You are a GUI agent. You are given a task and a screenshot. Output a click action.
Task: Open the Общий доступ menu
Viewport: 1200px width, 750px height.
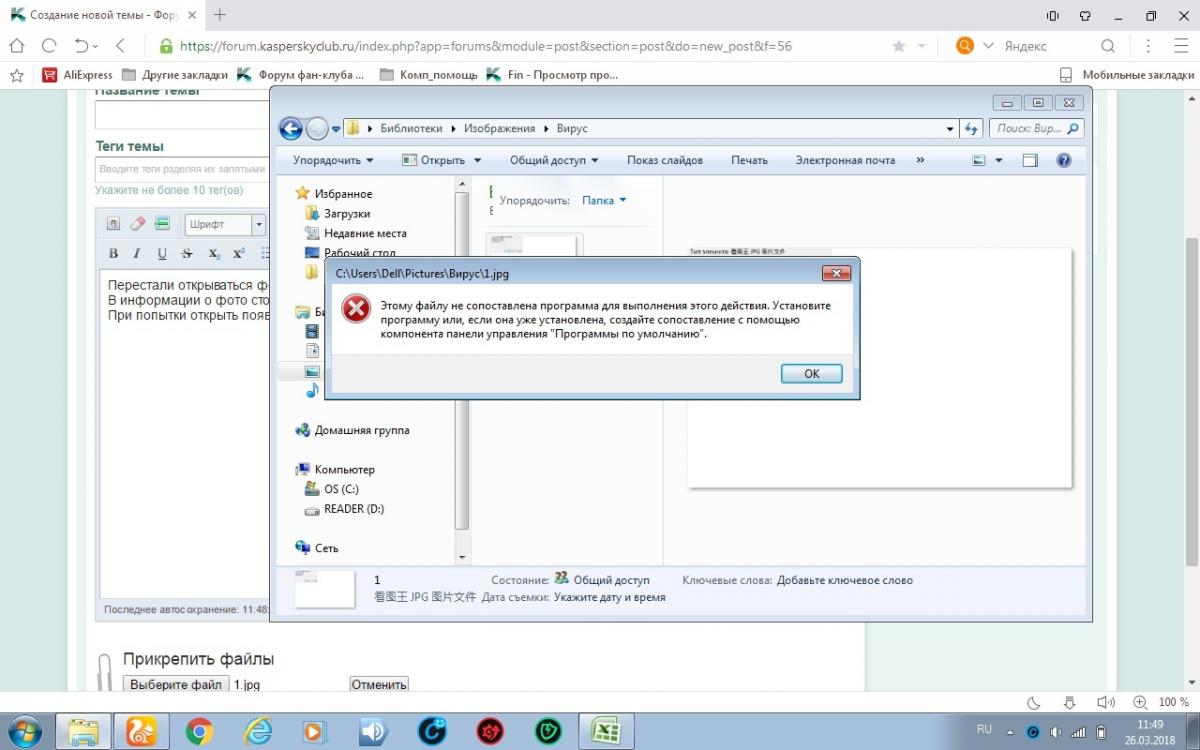point(554,160)
